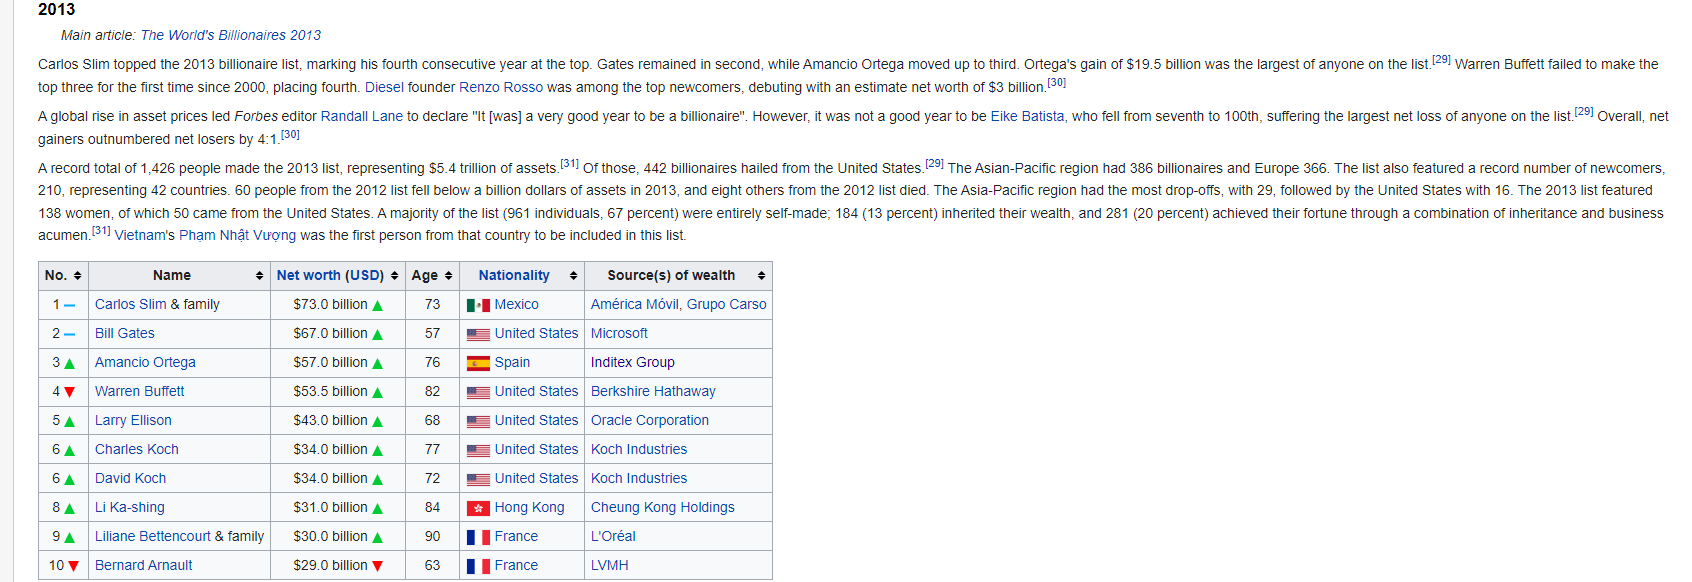
Task: Open citation [31] after 'trillion of assets'
Action: coord(569,164)
